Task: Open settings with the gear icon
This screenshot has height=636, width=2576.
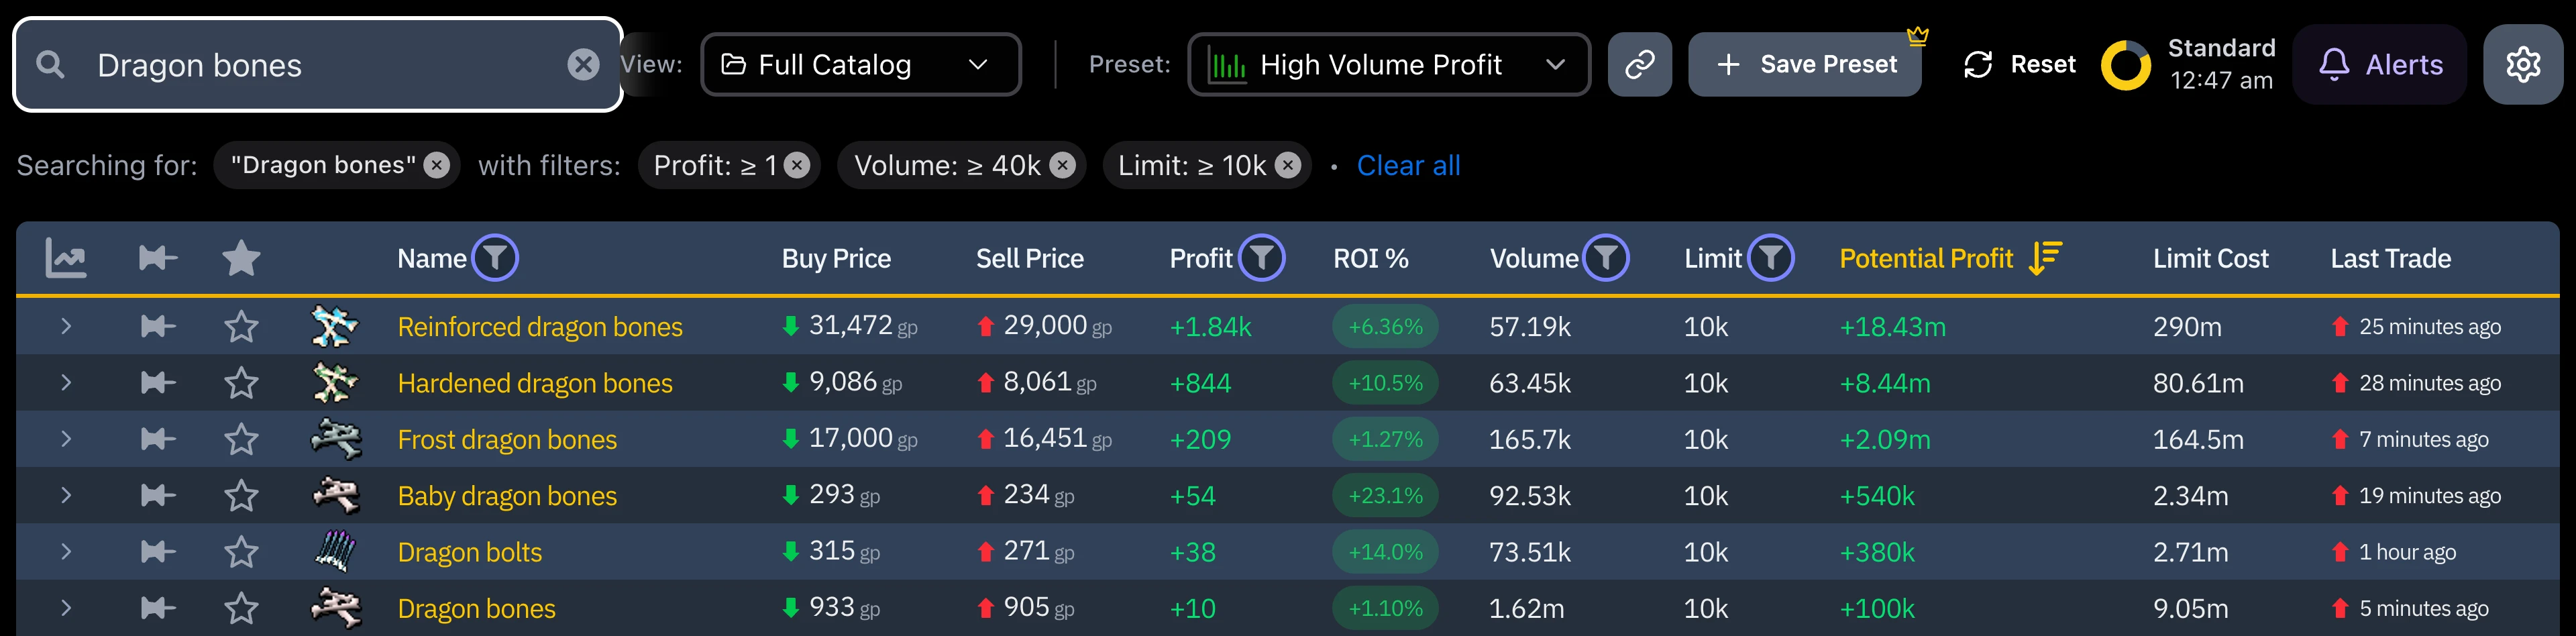Action: (2522, 65)
